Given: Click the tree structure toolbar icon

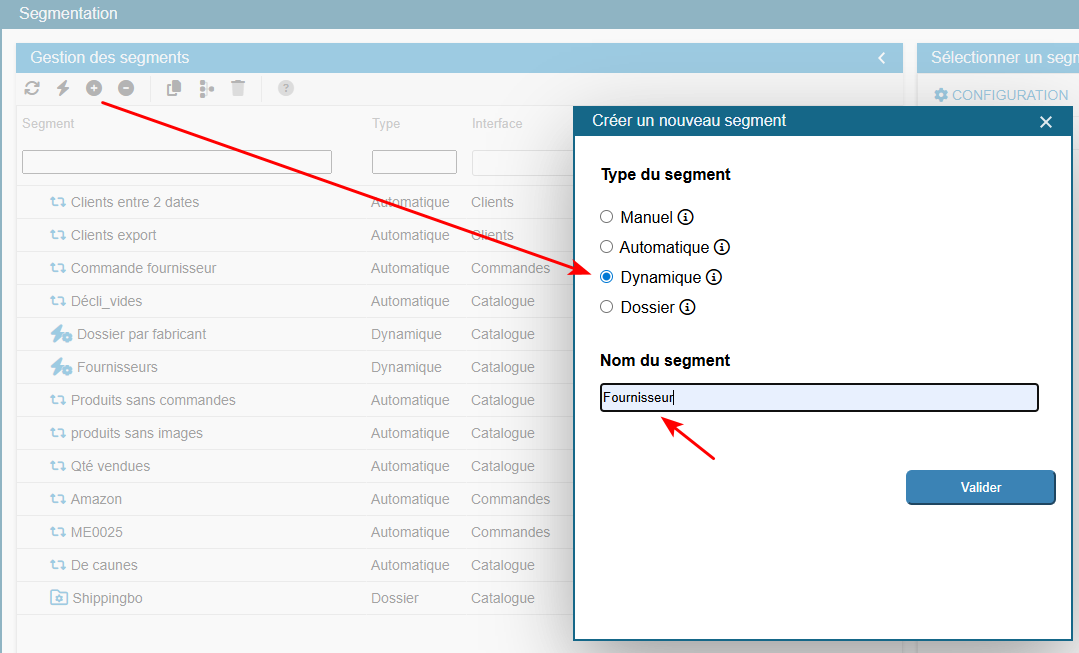Looking at the screenshot, I should click(x=206, y=88).
